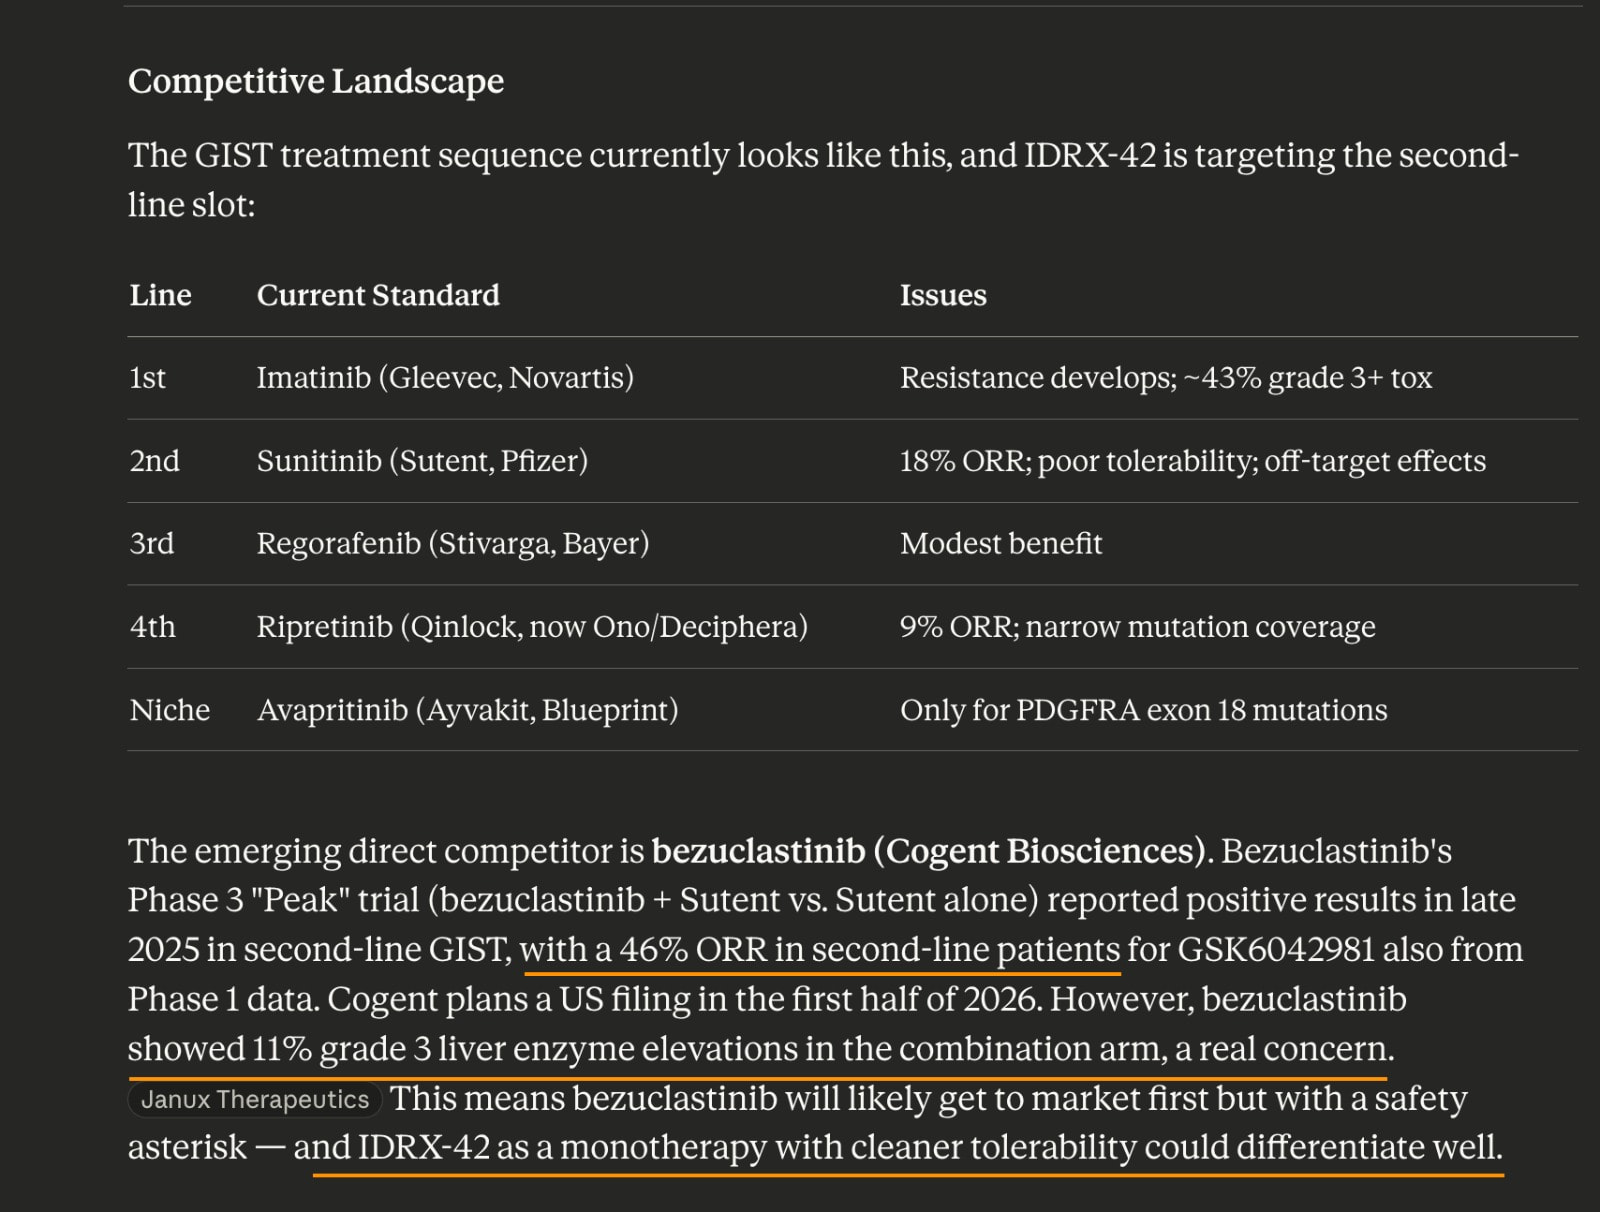Viewport: 1600px width, 1212px height.
Task: Open the Janux Therapeutics citation chip
Action: [255, 1099]
